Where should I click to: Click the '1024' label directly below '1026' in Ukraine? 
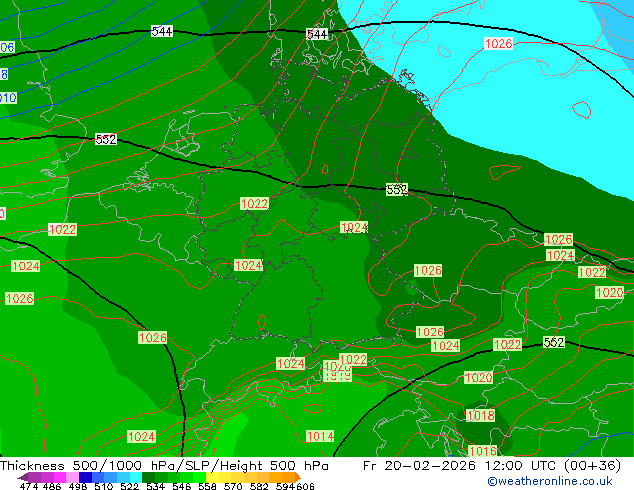click(x=560, y=255)
